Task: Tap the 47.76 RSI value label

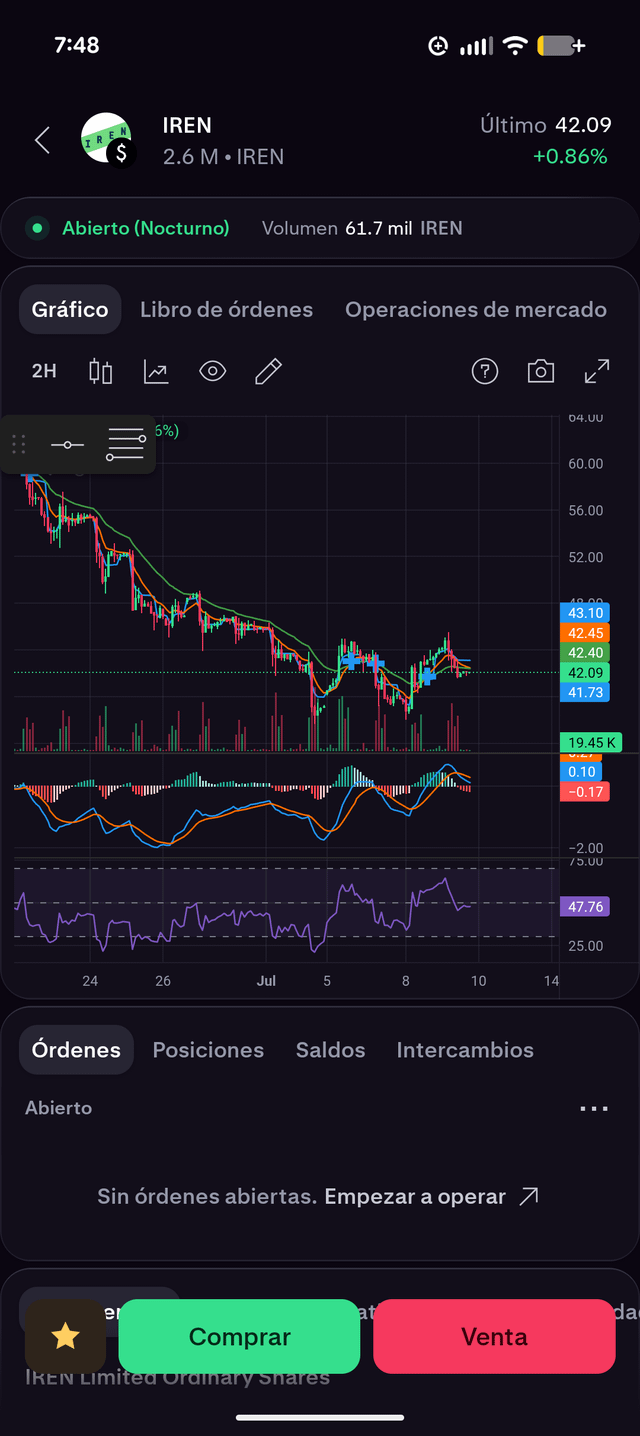Action: point(585,907)
